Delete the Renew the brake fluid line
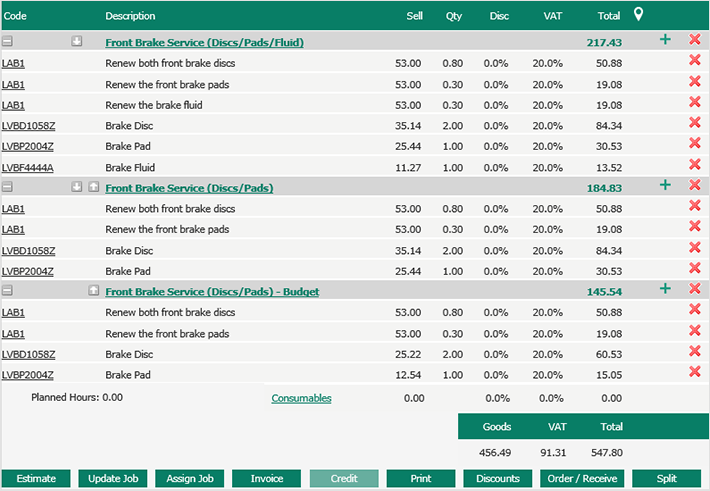The width and height of the screenshot is (710, 491). 694,103
